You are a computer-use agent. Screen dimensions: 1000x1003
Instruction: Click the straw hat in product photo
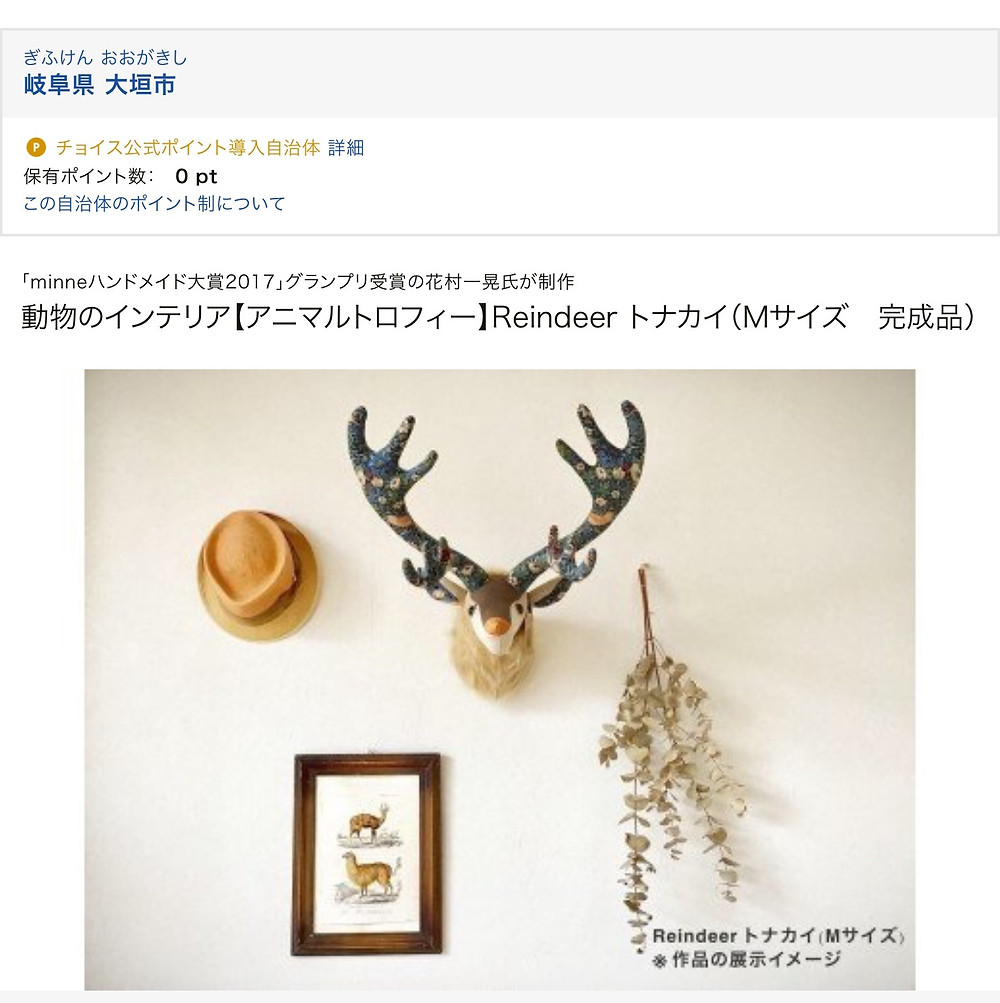257,575
